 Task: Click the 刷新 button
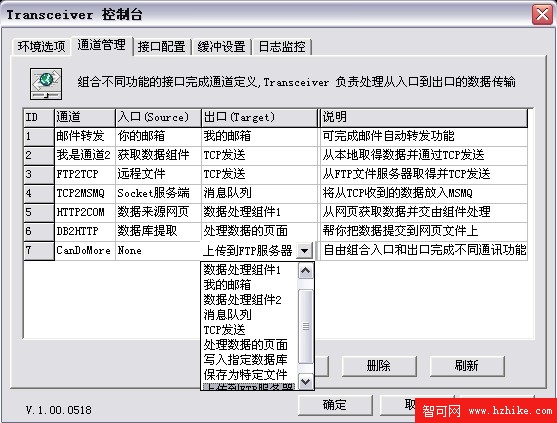pyautogui.click(x=467, y=366)
